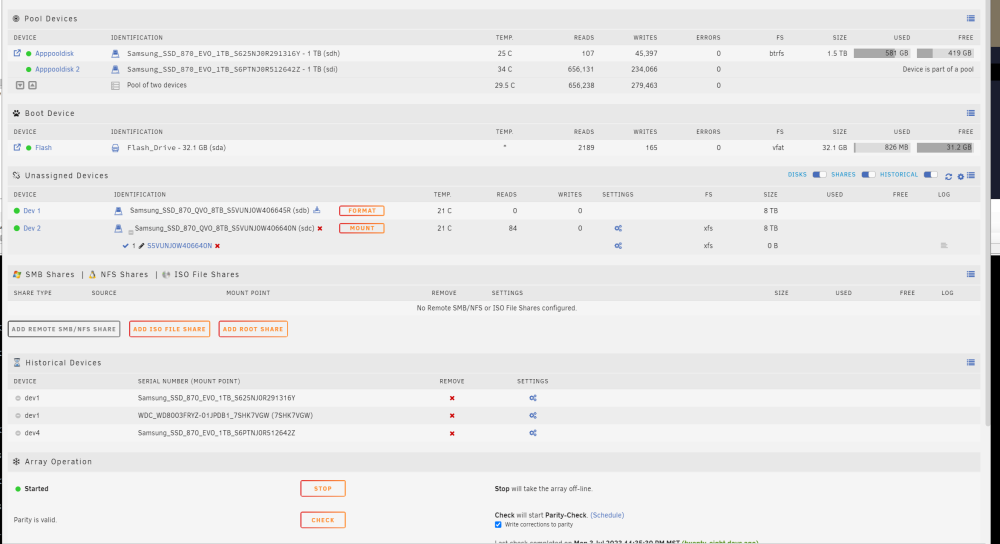1000x544 pixels.
Task: Toggle the HISTORICAL switch
Action: (930, 175)
